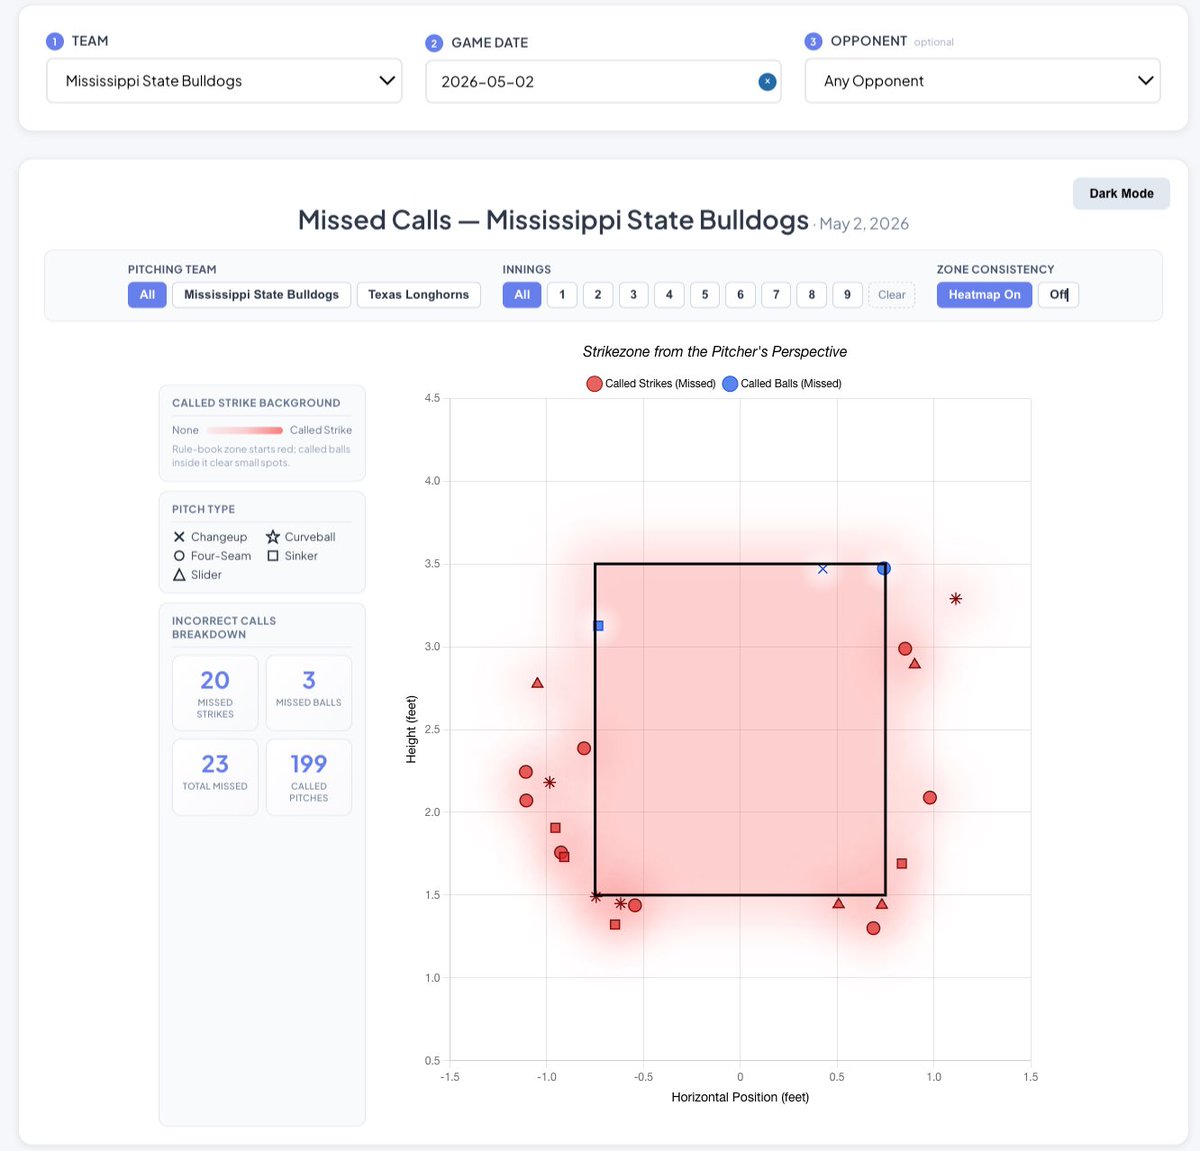
Task: Click the Slider triangle legend icon
Action: 179,575
